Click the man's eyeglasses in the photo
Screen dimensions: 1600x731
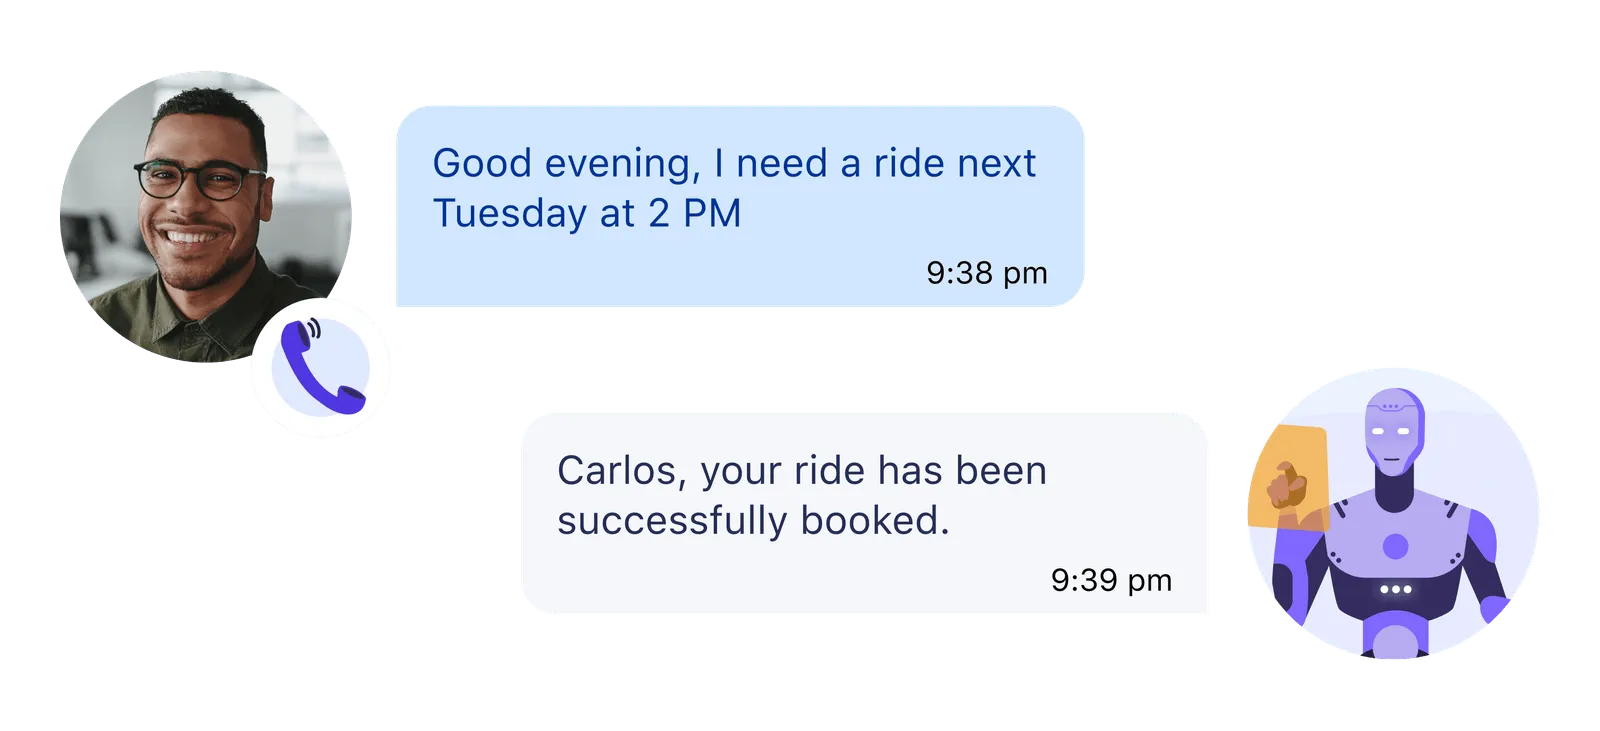[x=199, y=181]
